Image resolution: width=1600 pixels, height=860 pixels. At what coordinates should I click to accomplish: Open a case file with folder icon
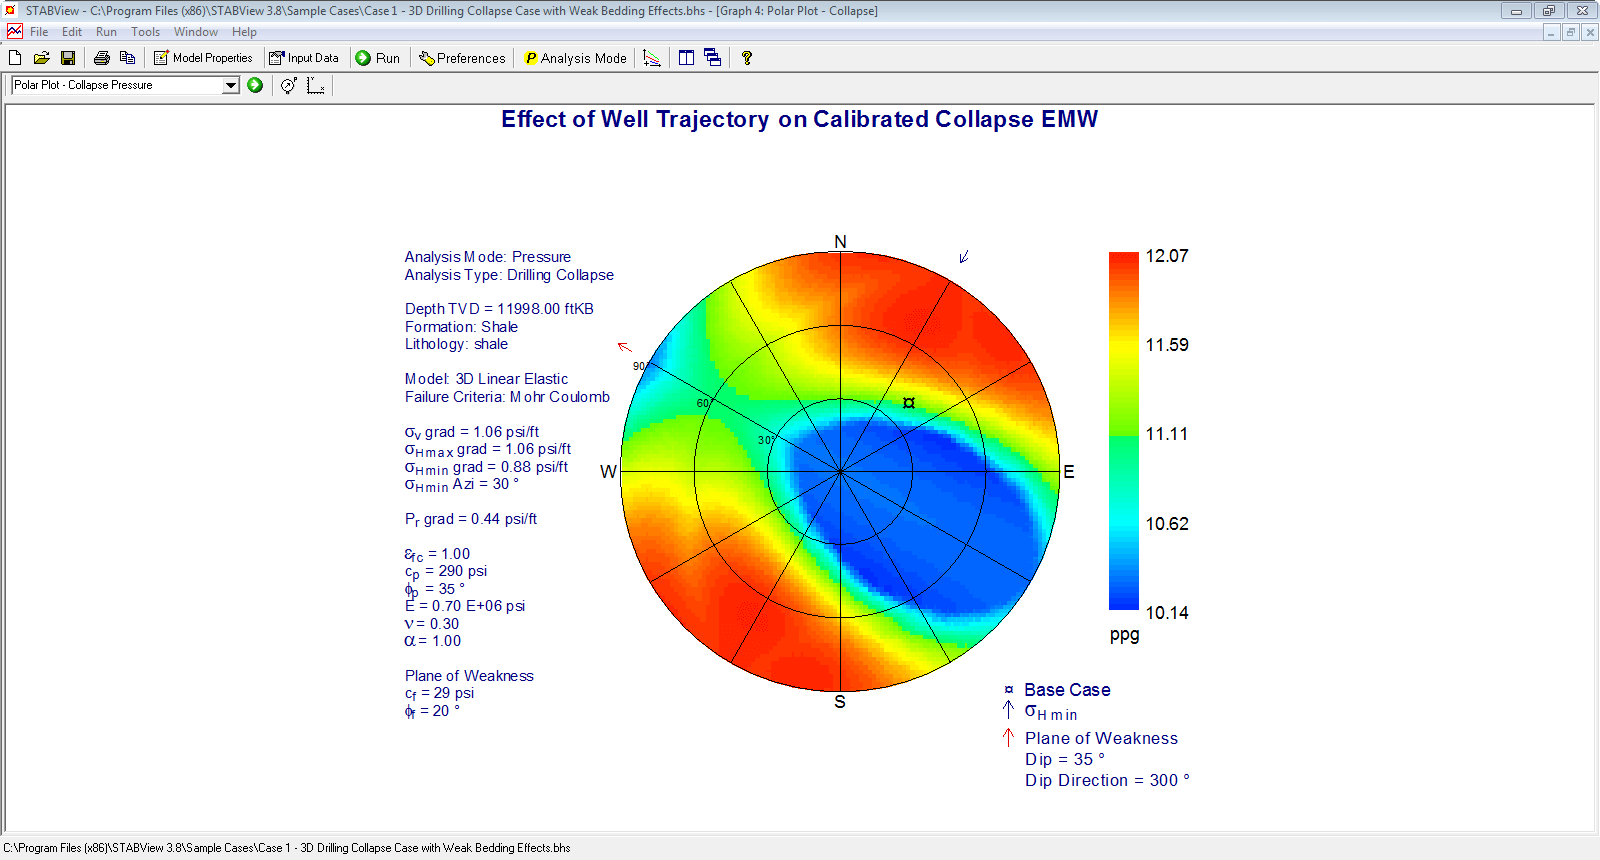tap(41, 58)
